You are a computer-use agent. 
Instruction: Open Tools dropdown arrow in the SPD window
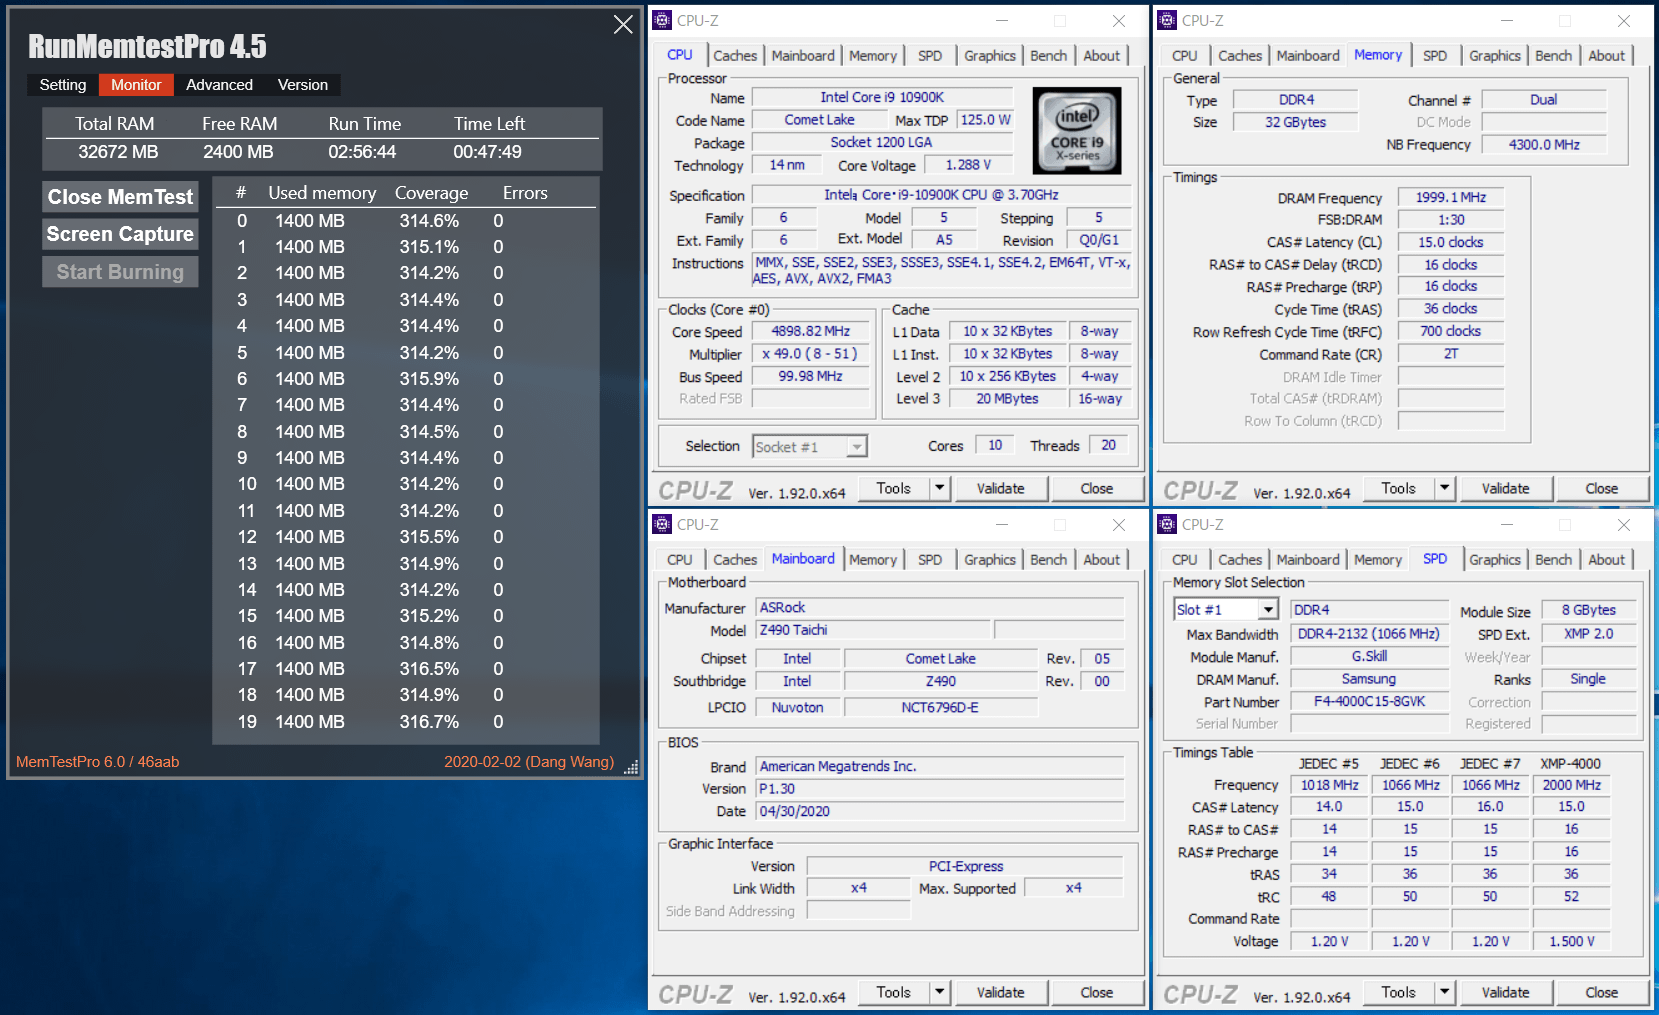tap(1444, 992)
